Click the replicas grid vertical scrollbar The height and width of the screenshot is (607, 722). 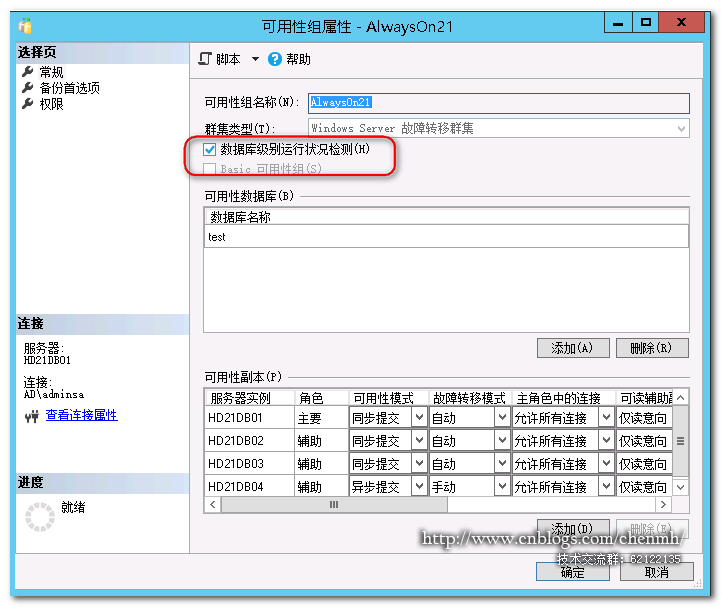point(681,440)
